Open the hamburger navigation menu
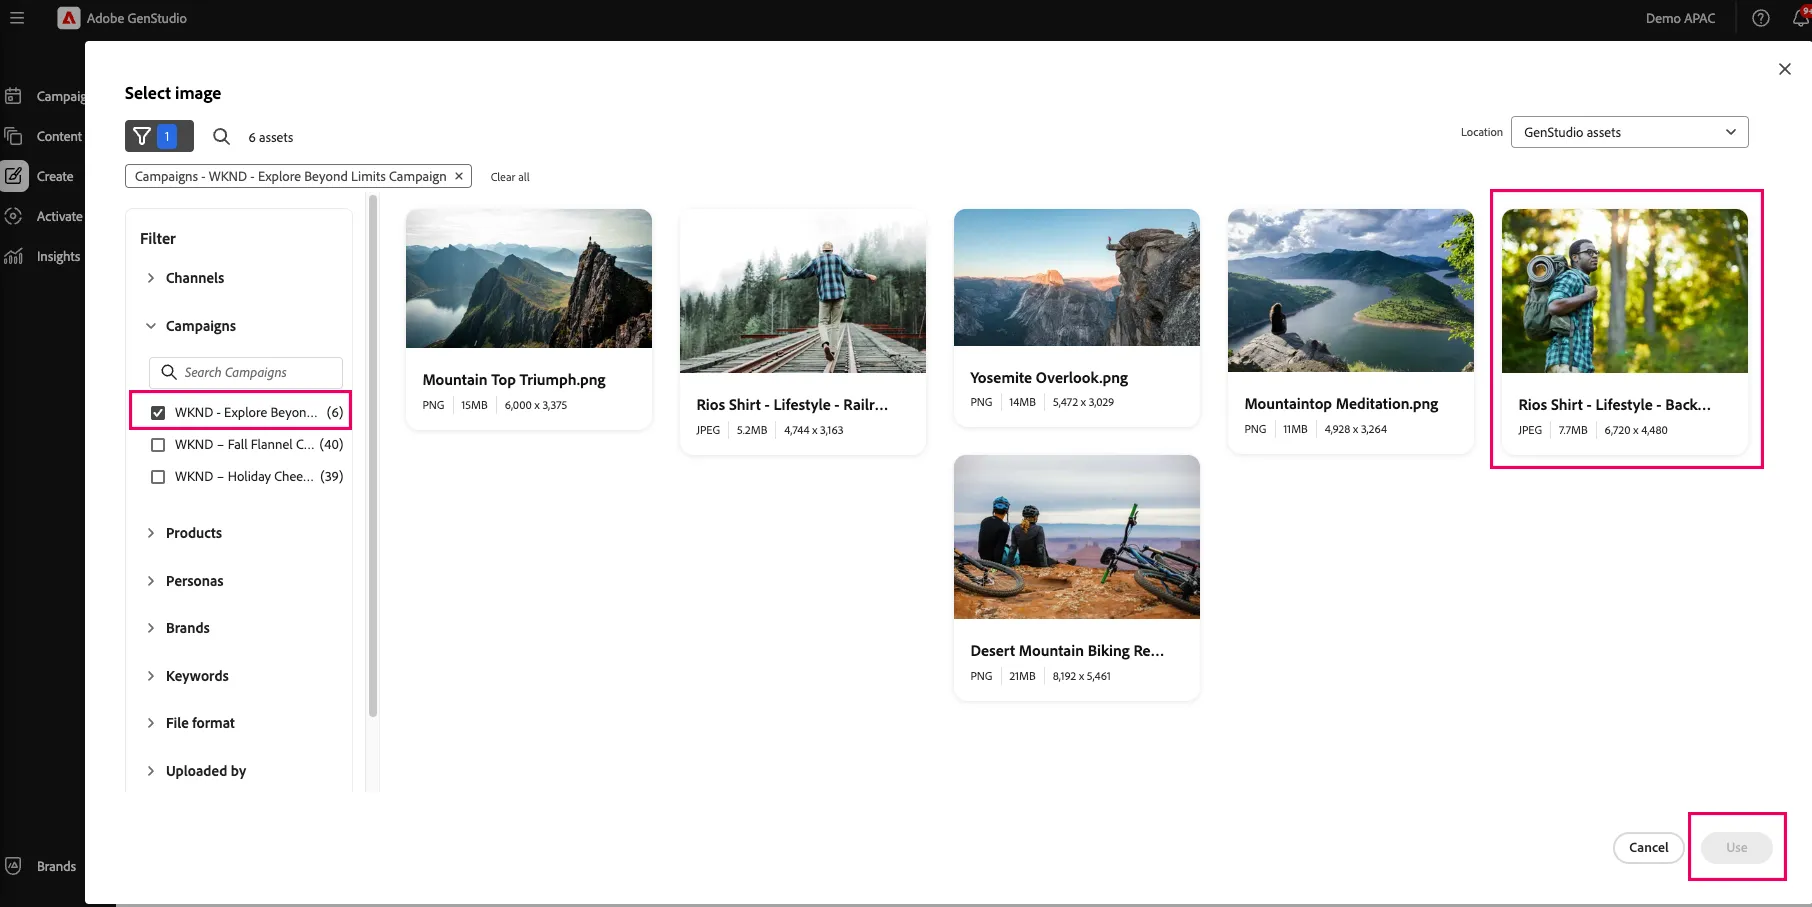The height and width of the screenshot is (907, 1812). coord(17,18)
